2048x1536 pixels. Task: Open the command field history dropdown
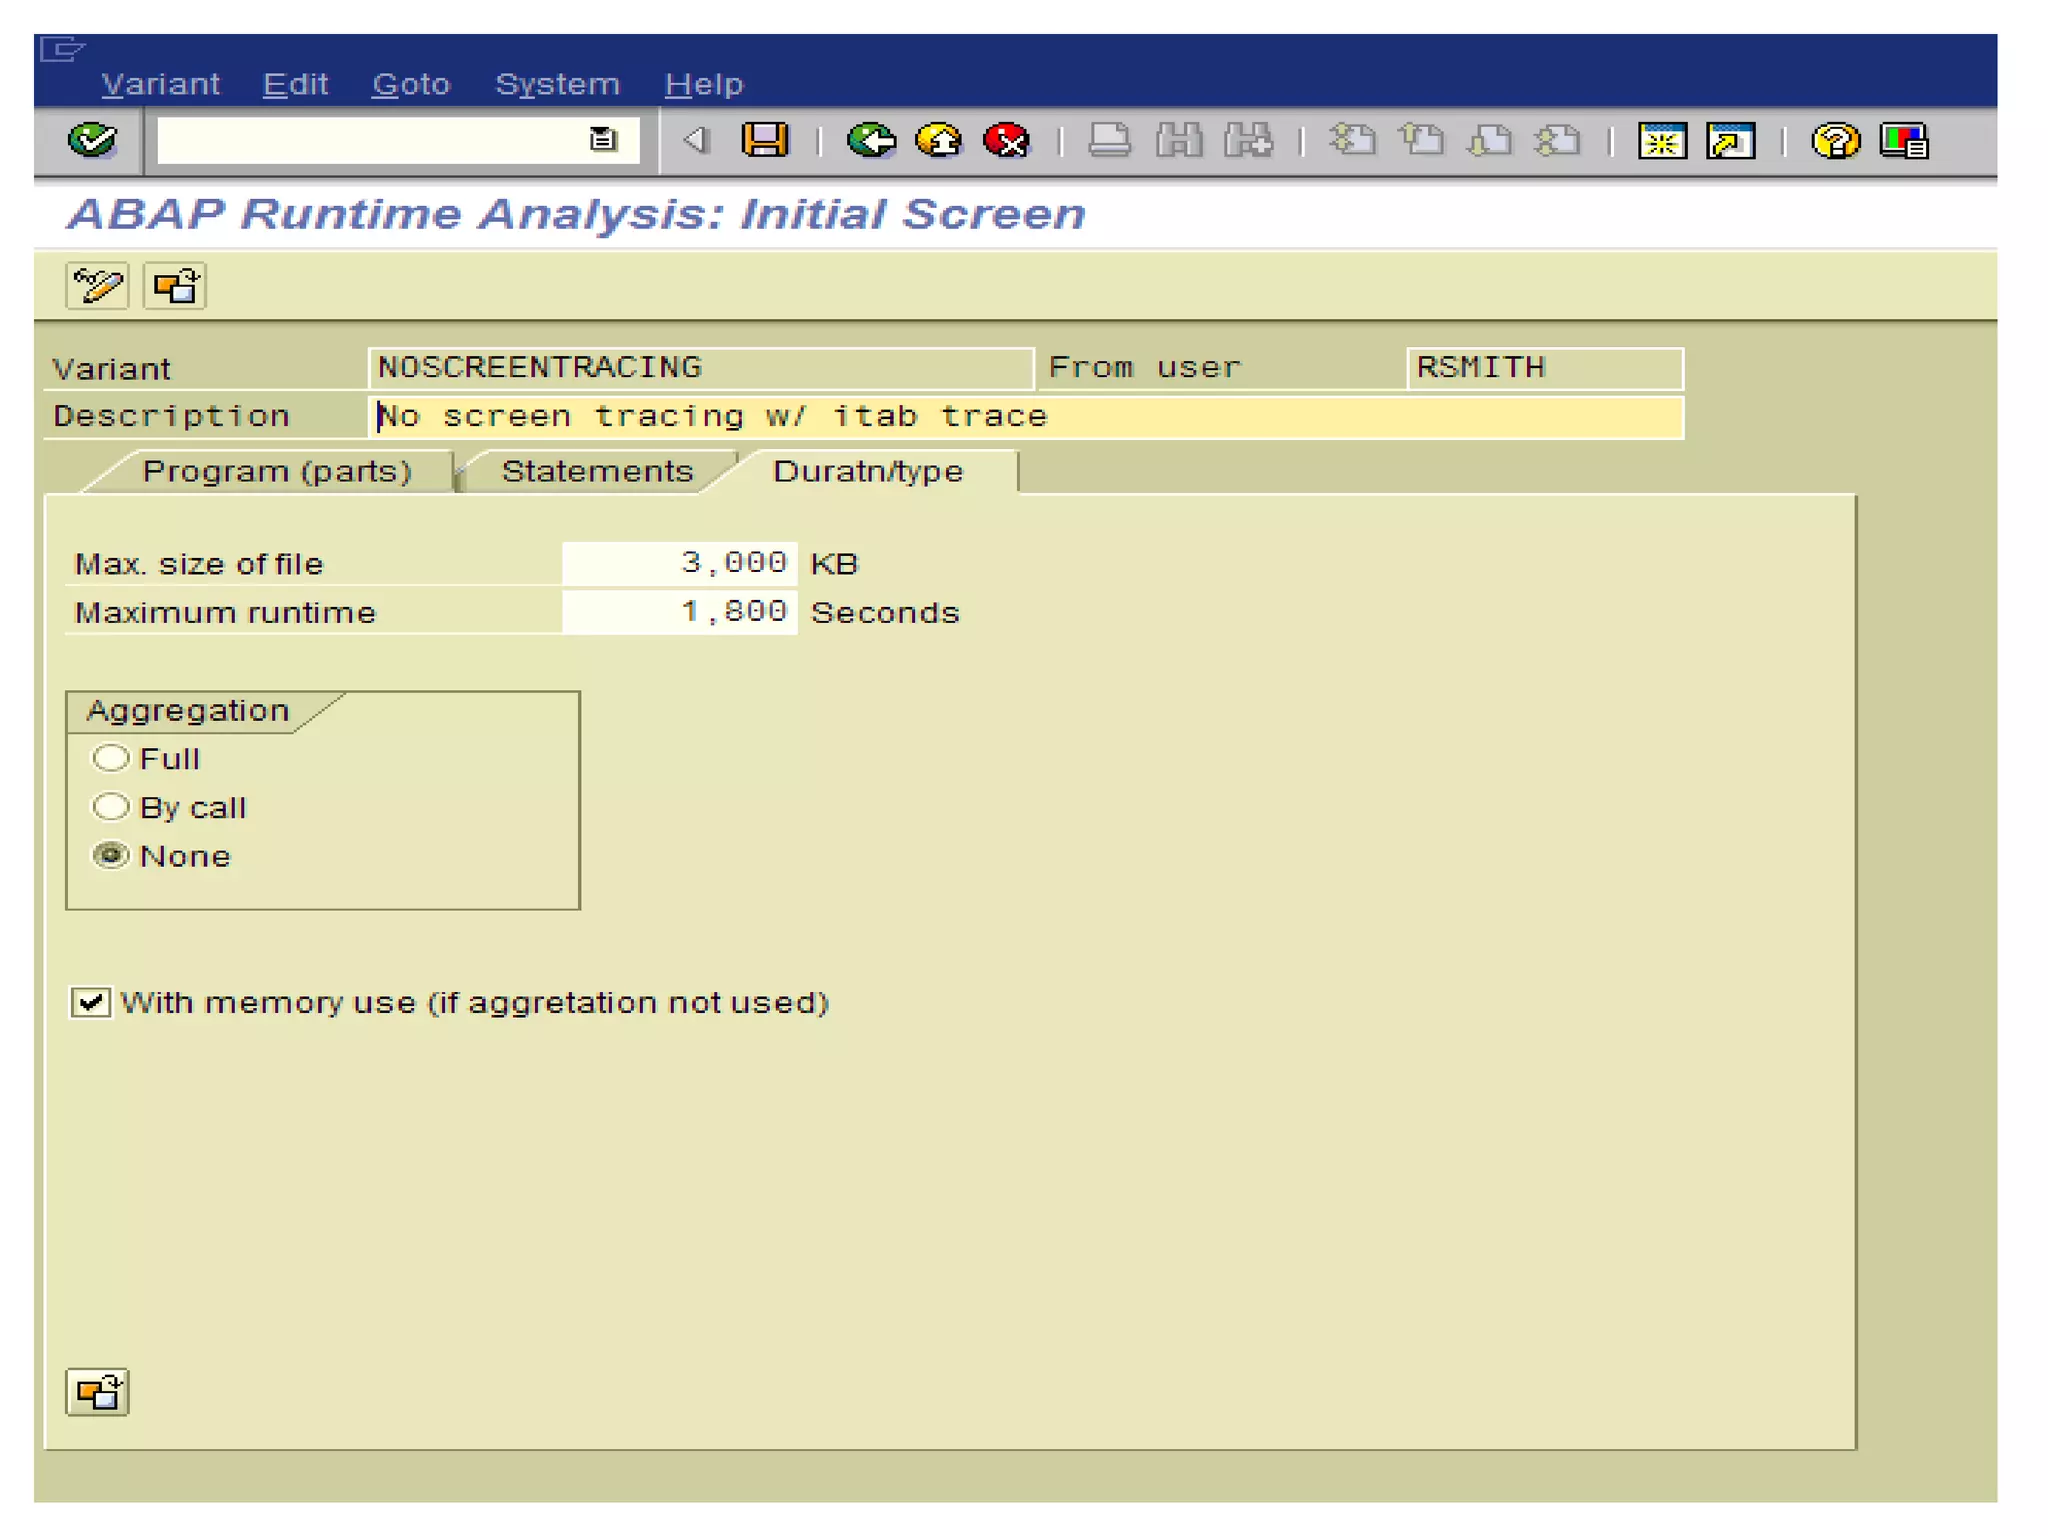pyautogui.click(x=602, y=140)
